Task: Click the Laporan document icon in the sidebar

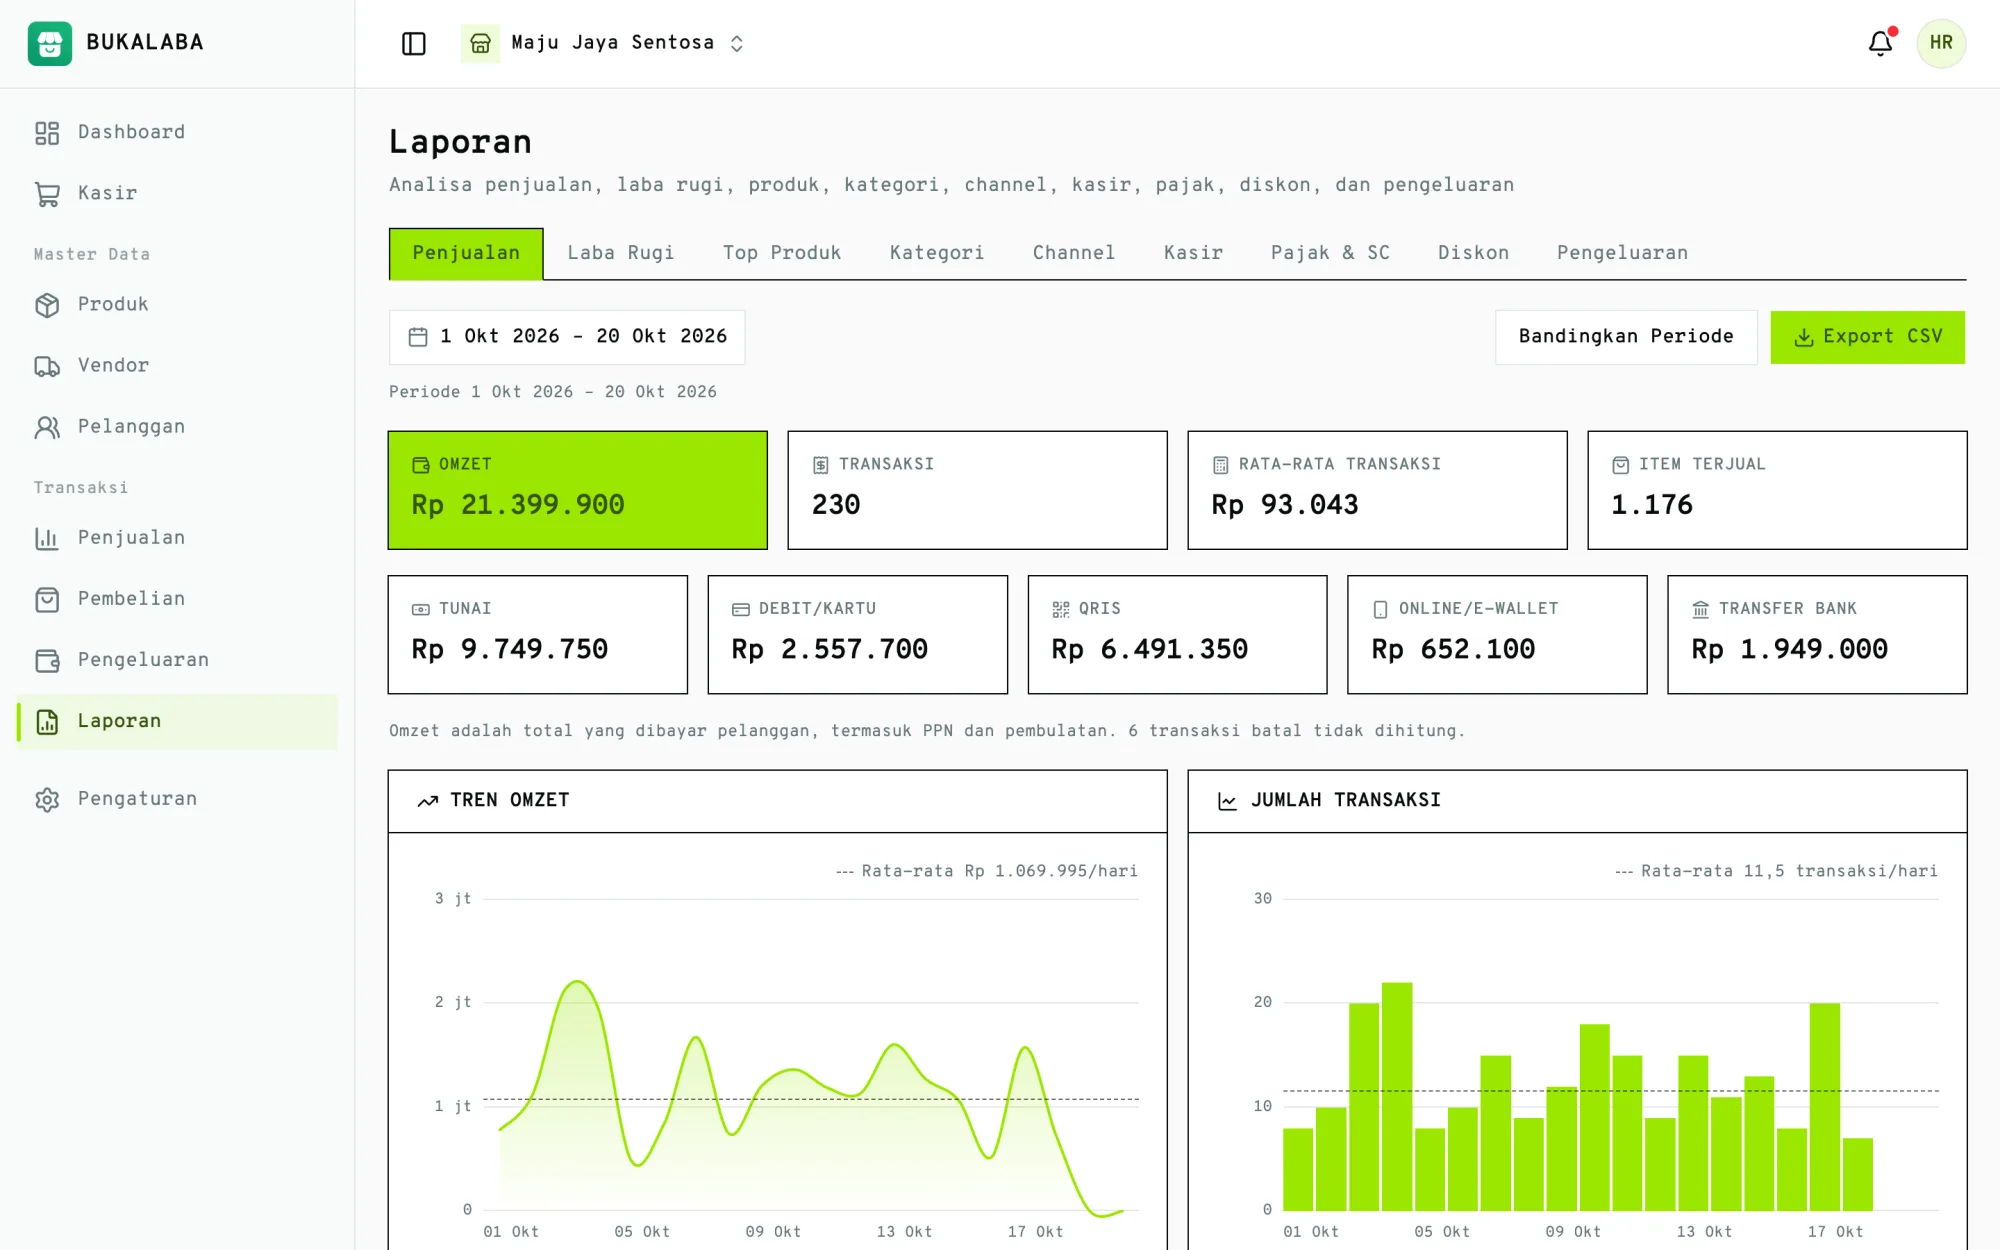Action: (x=47, y=721)
